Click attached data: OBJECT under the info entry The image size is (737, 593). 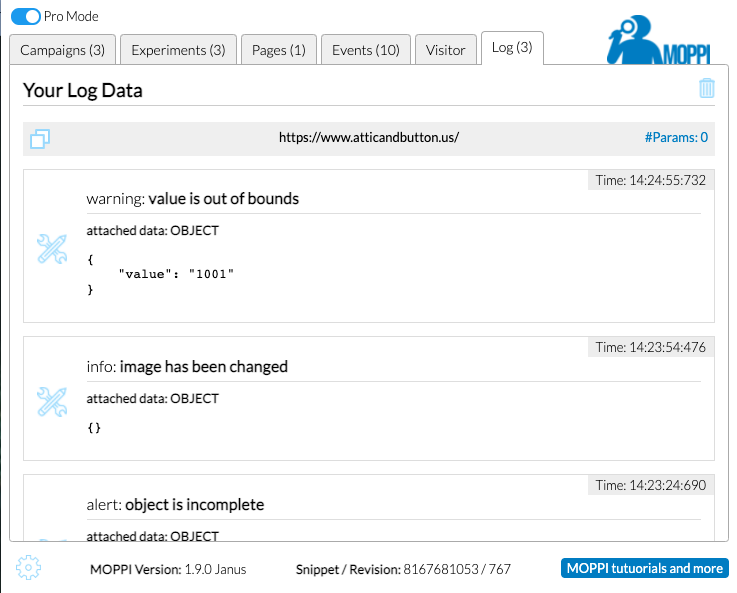tap(153, 398)
